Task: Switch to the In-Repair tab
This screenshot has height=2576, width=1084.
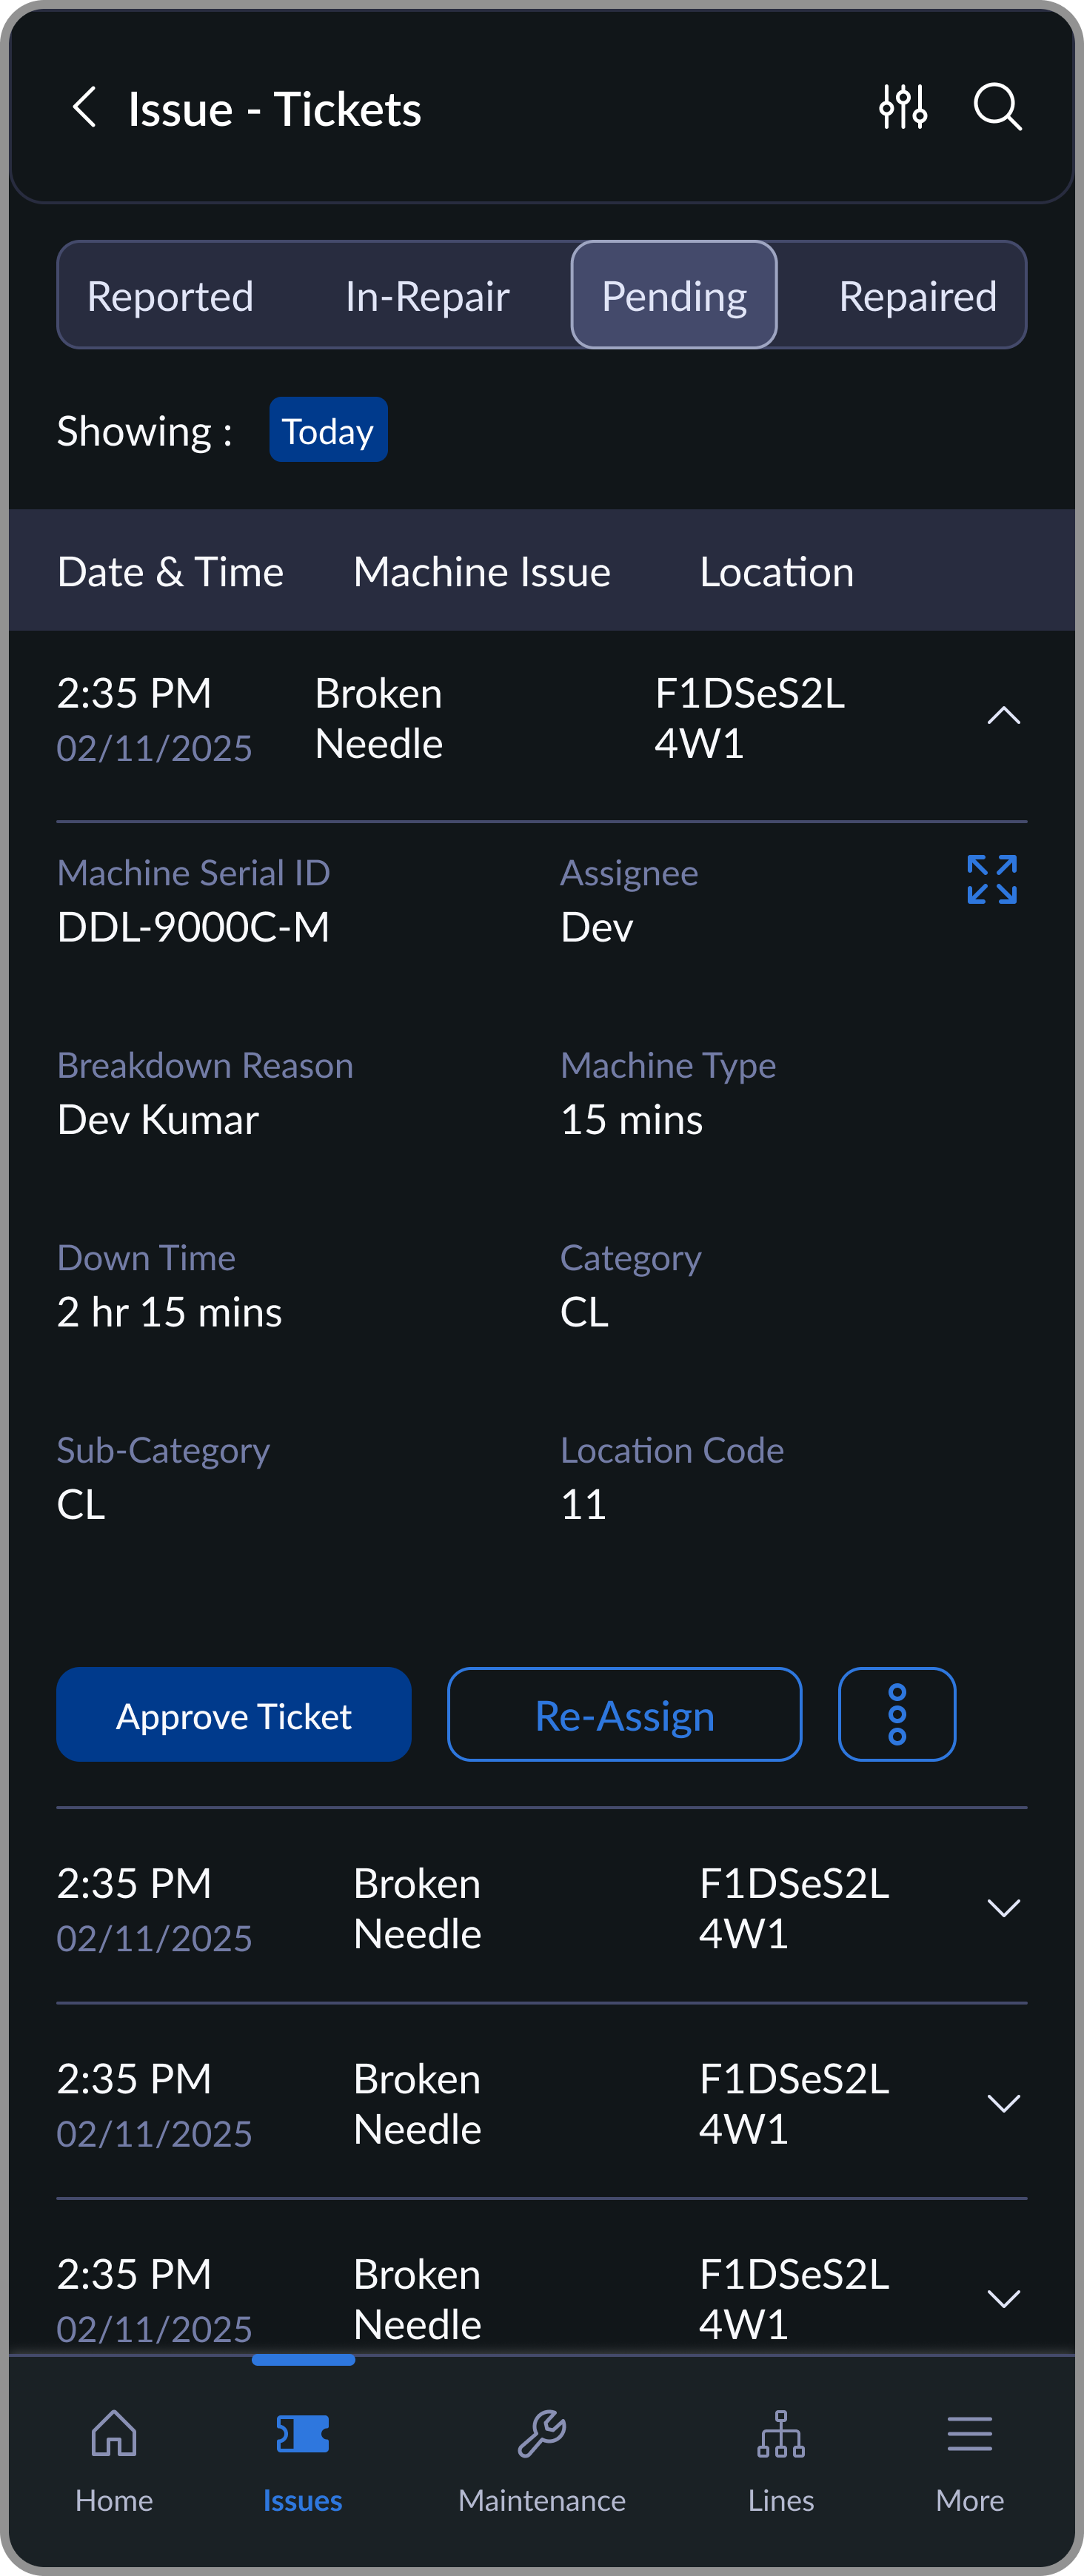Action: 427,296
